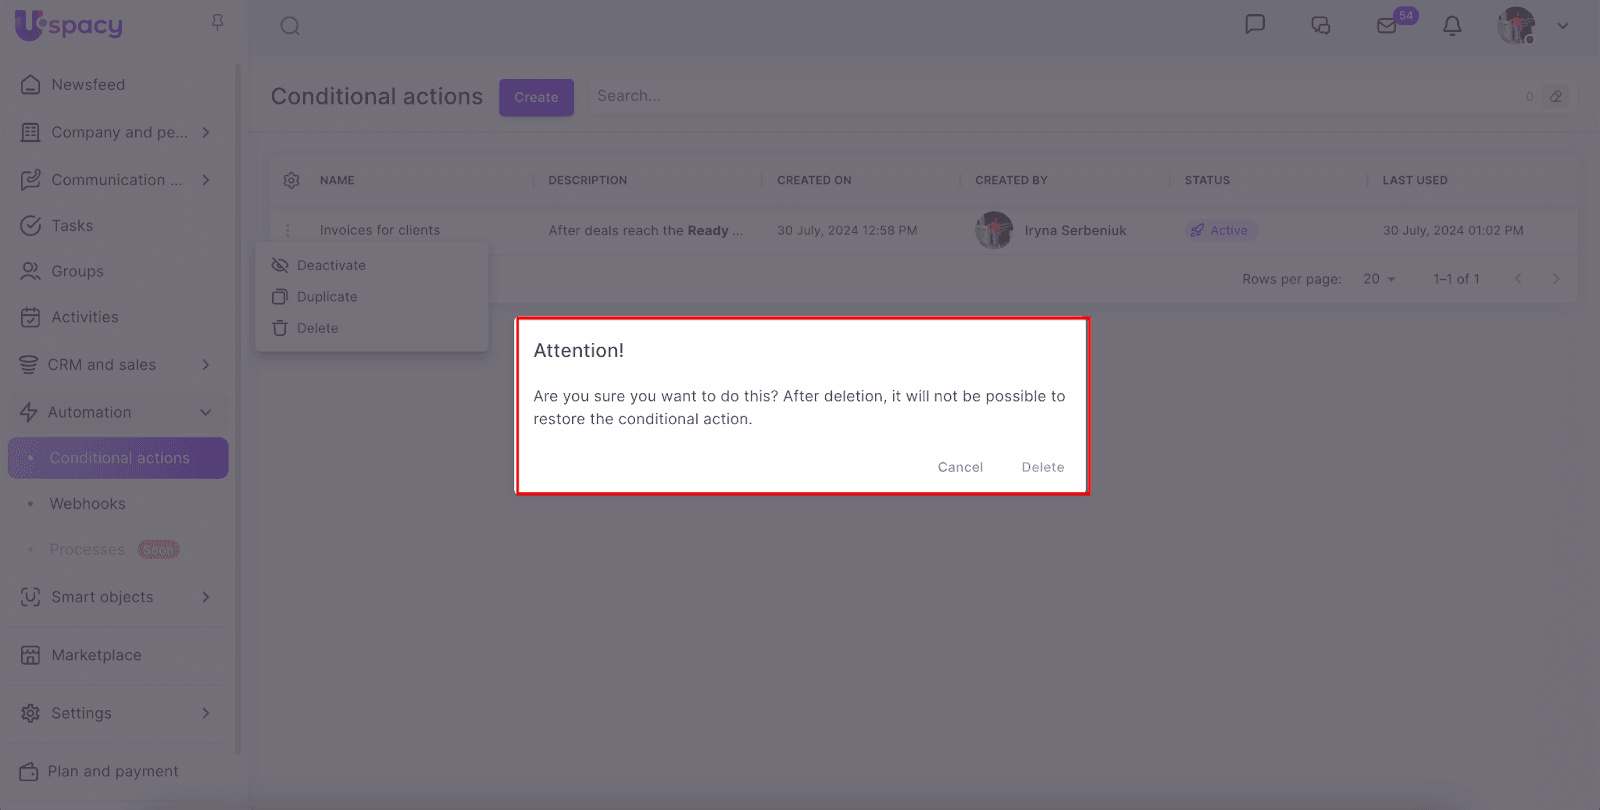1600x810 pixels.
Task: Choose Delete from the context menu
Action: coord(317,328)
